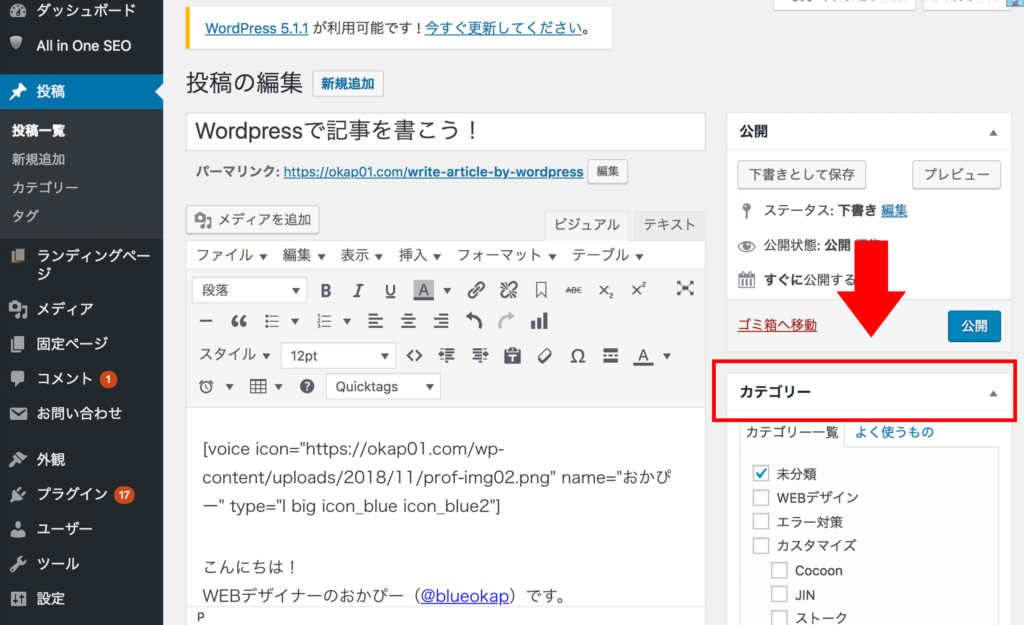Screen dimensions: 1024x625
Task: Open bulleted list style options arrow
Action: (295, 321)
